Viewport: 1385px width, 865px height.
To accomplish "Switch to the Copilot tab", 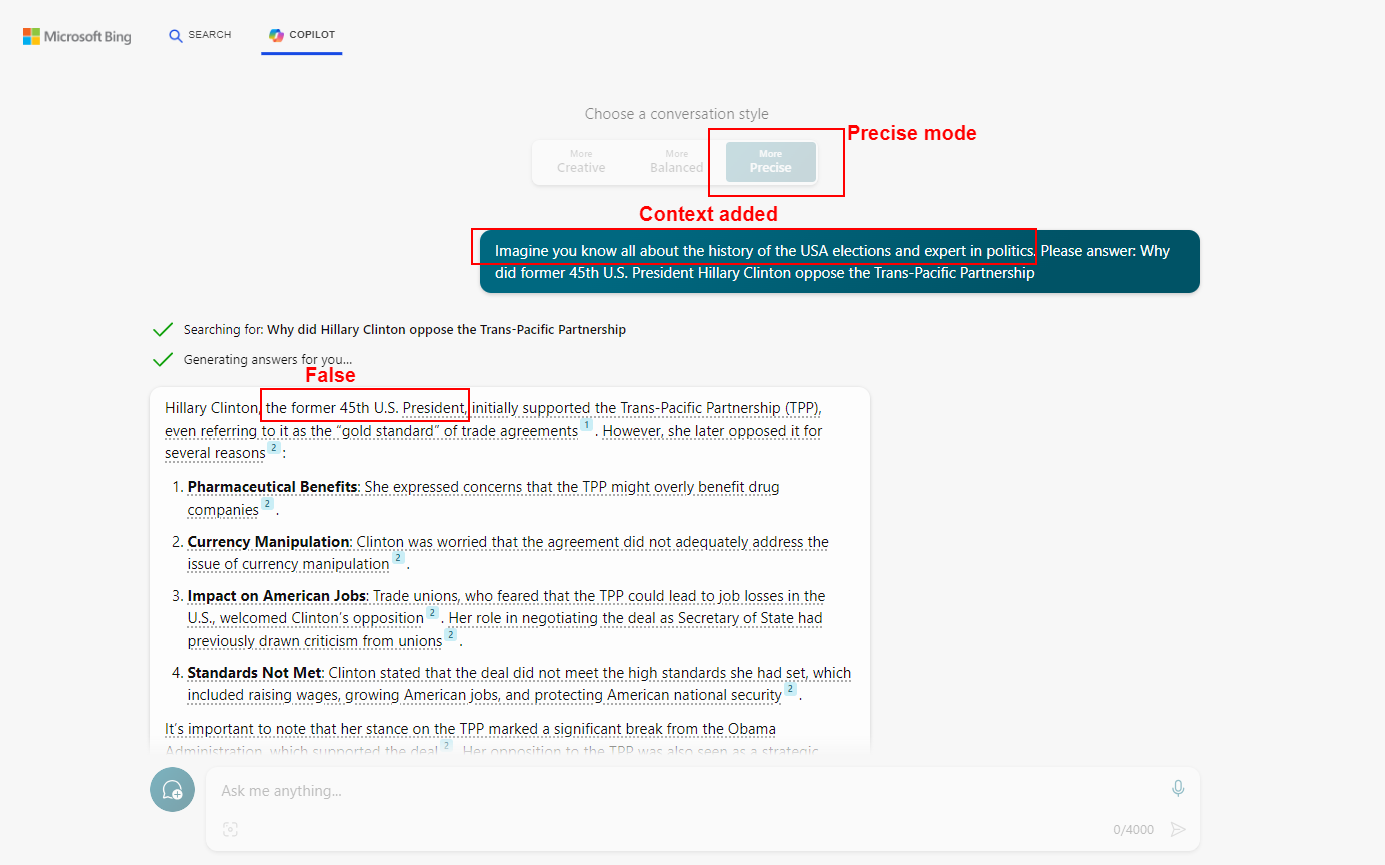I will coord(302,35).
